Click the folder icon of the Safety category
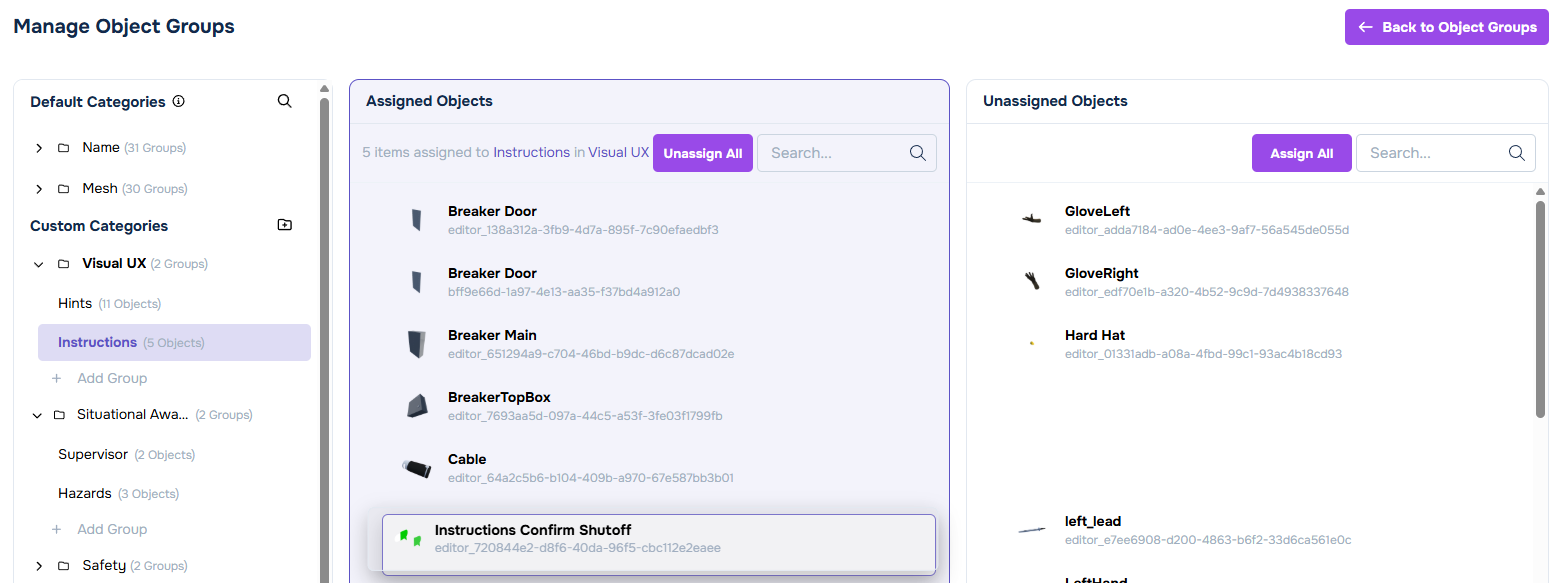The height and width of the screenshot is (583, 1560). pyautogui.click(x=64, y=566)
